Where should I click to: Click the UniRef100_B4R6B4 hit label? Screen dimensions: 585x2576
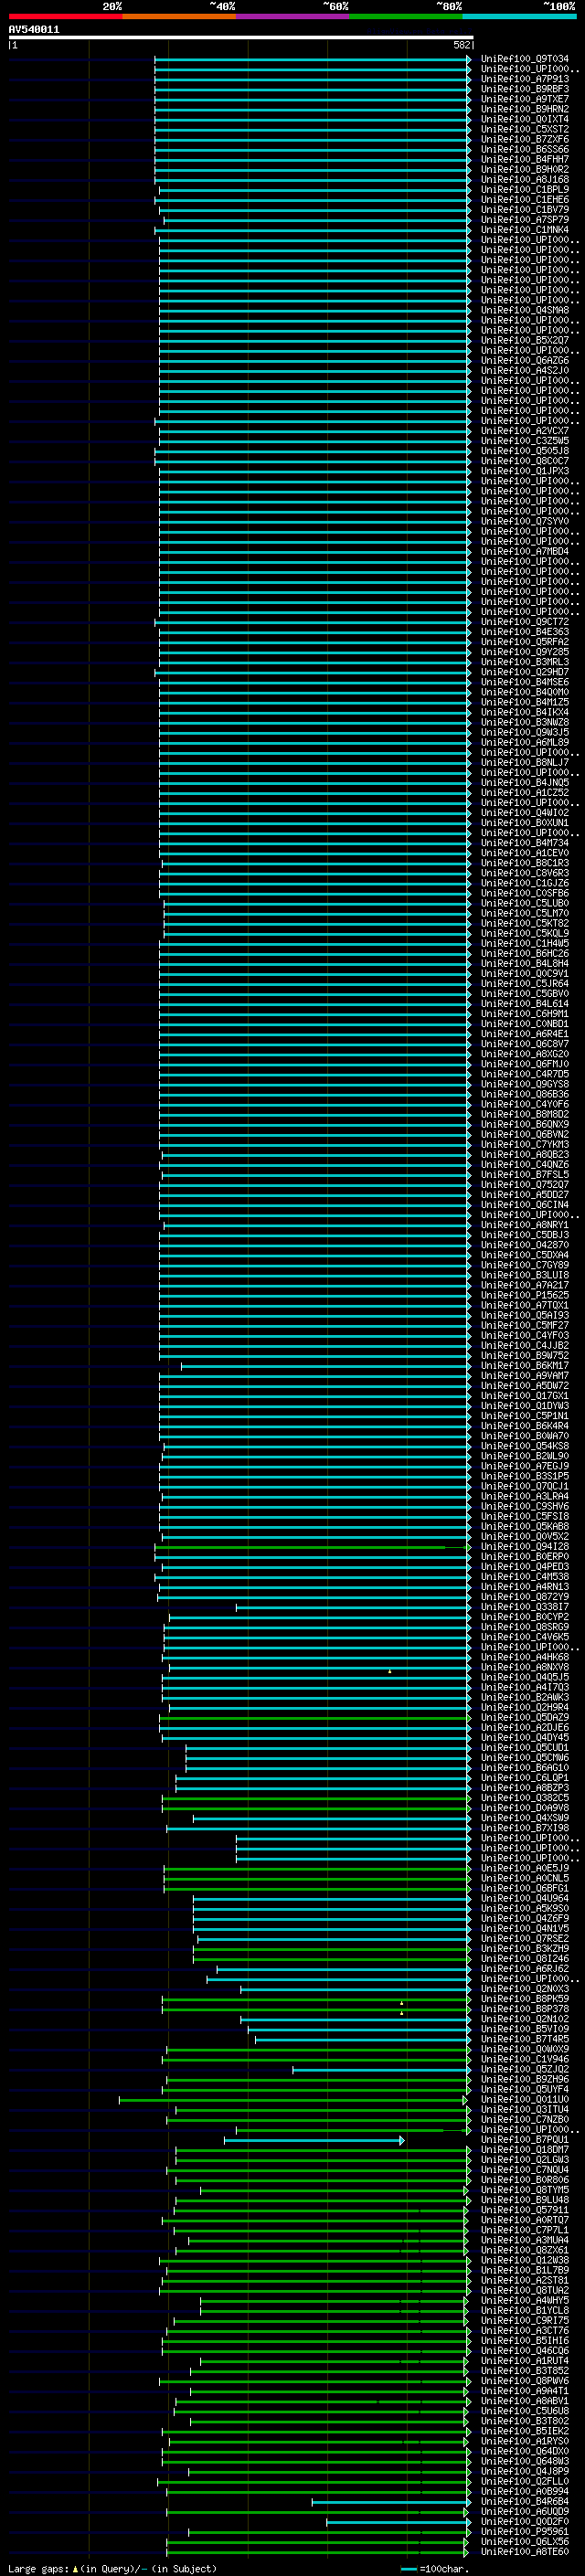pos(524,2501)
